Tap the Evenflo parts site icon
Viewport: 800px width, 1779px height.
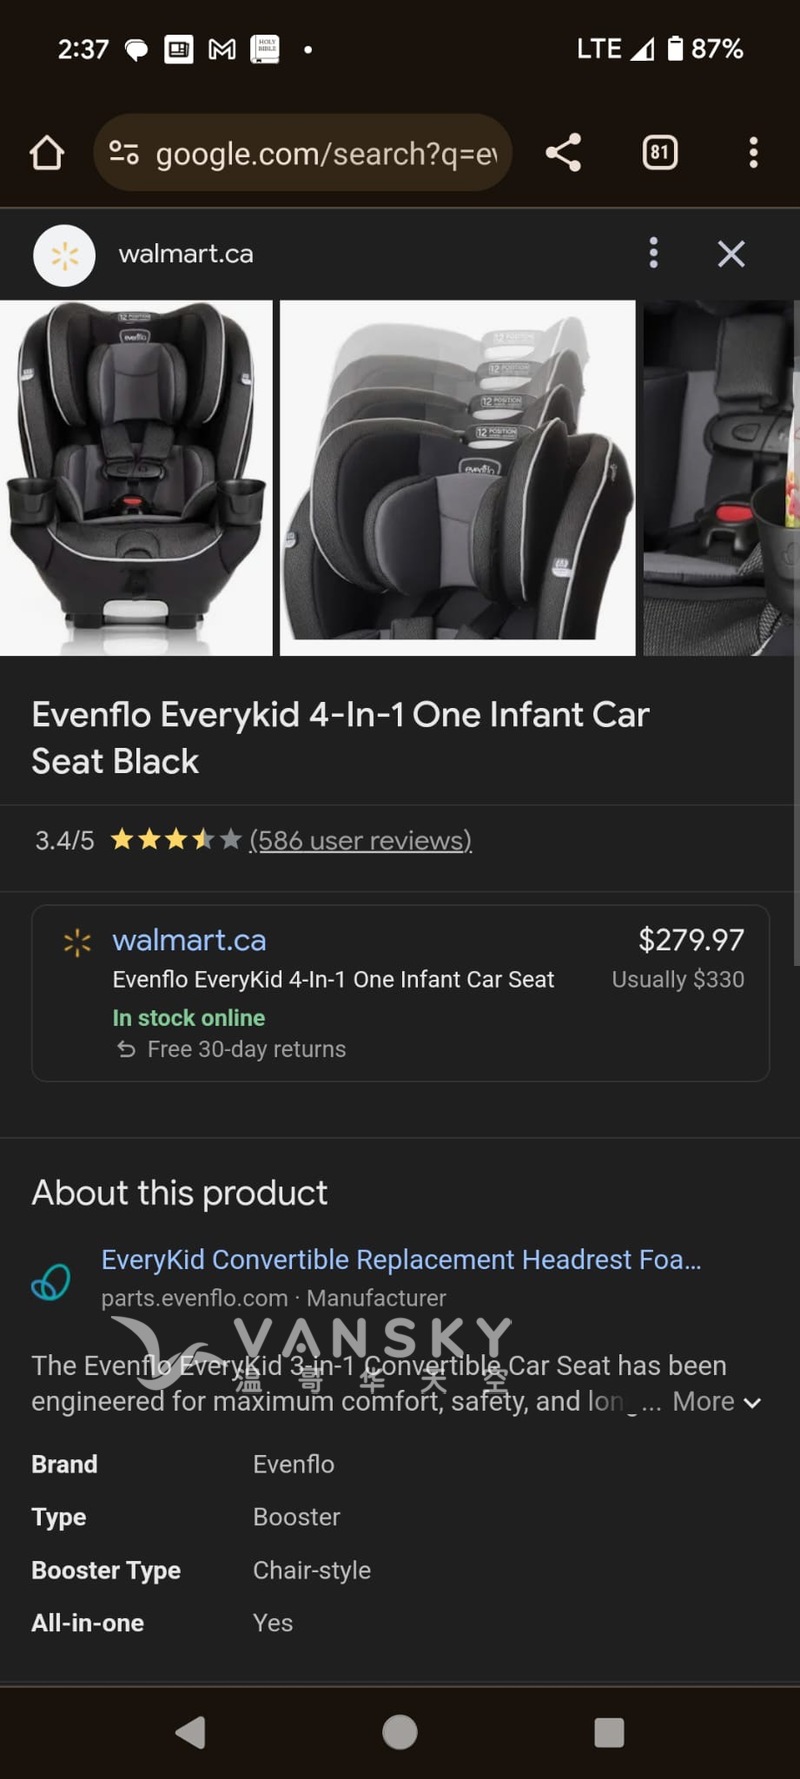point(51,1280)
